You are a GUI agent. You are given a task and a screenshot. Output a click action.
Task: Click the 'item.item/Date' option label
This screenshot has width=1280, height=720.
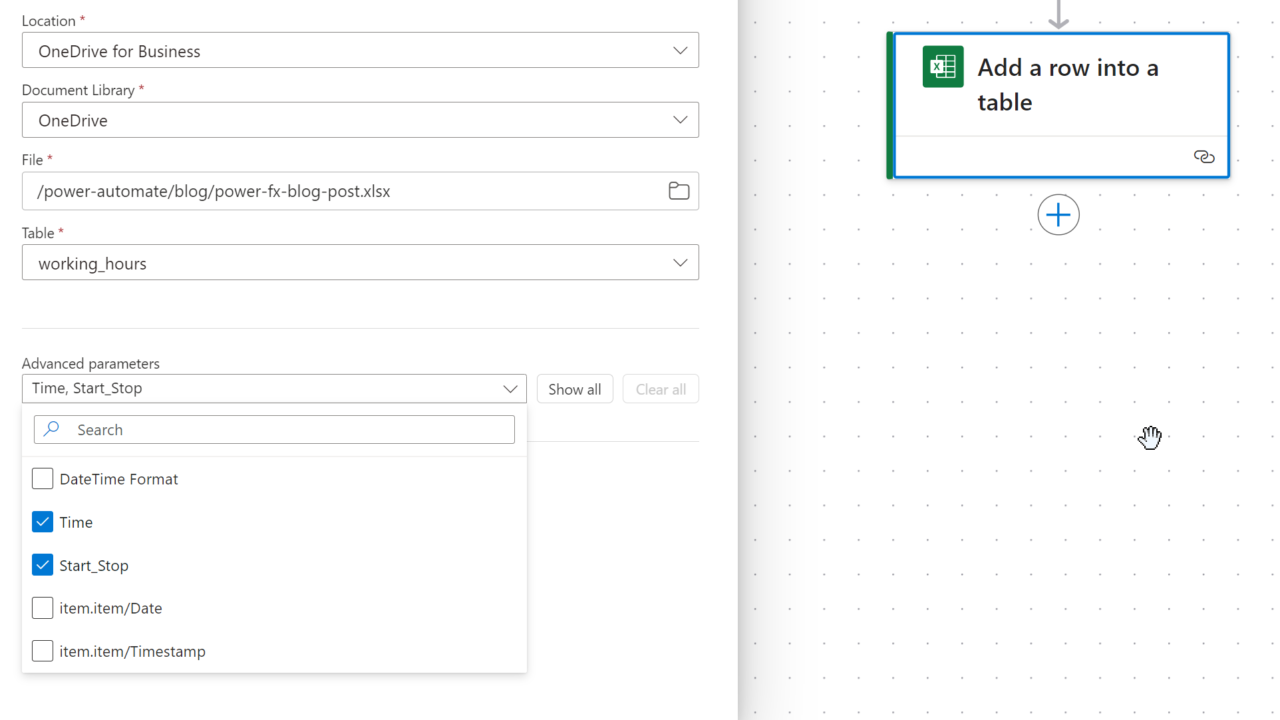tap(111, 608)
